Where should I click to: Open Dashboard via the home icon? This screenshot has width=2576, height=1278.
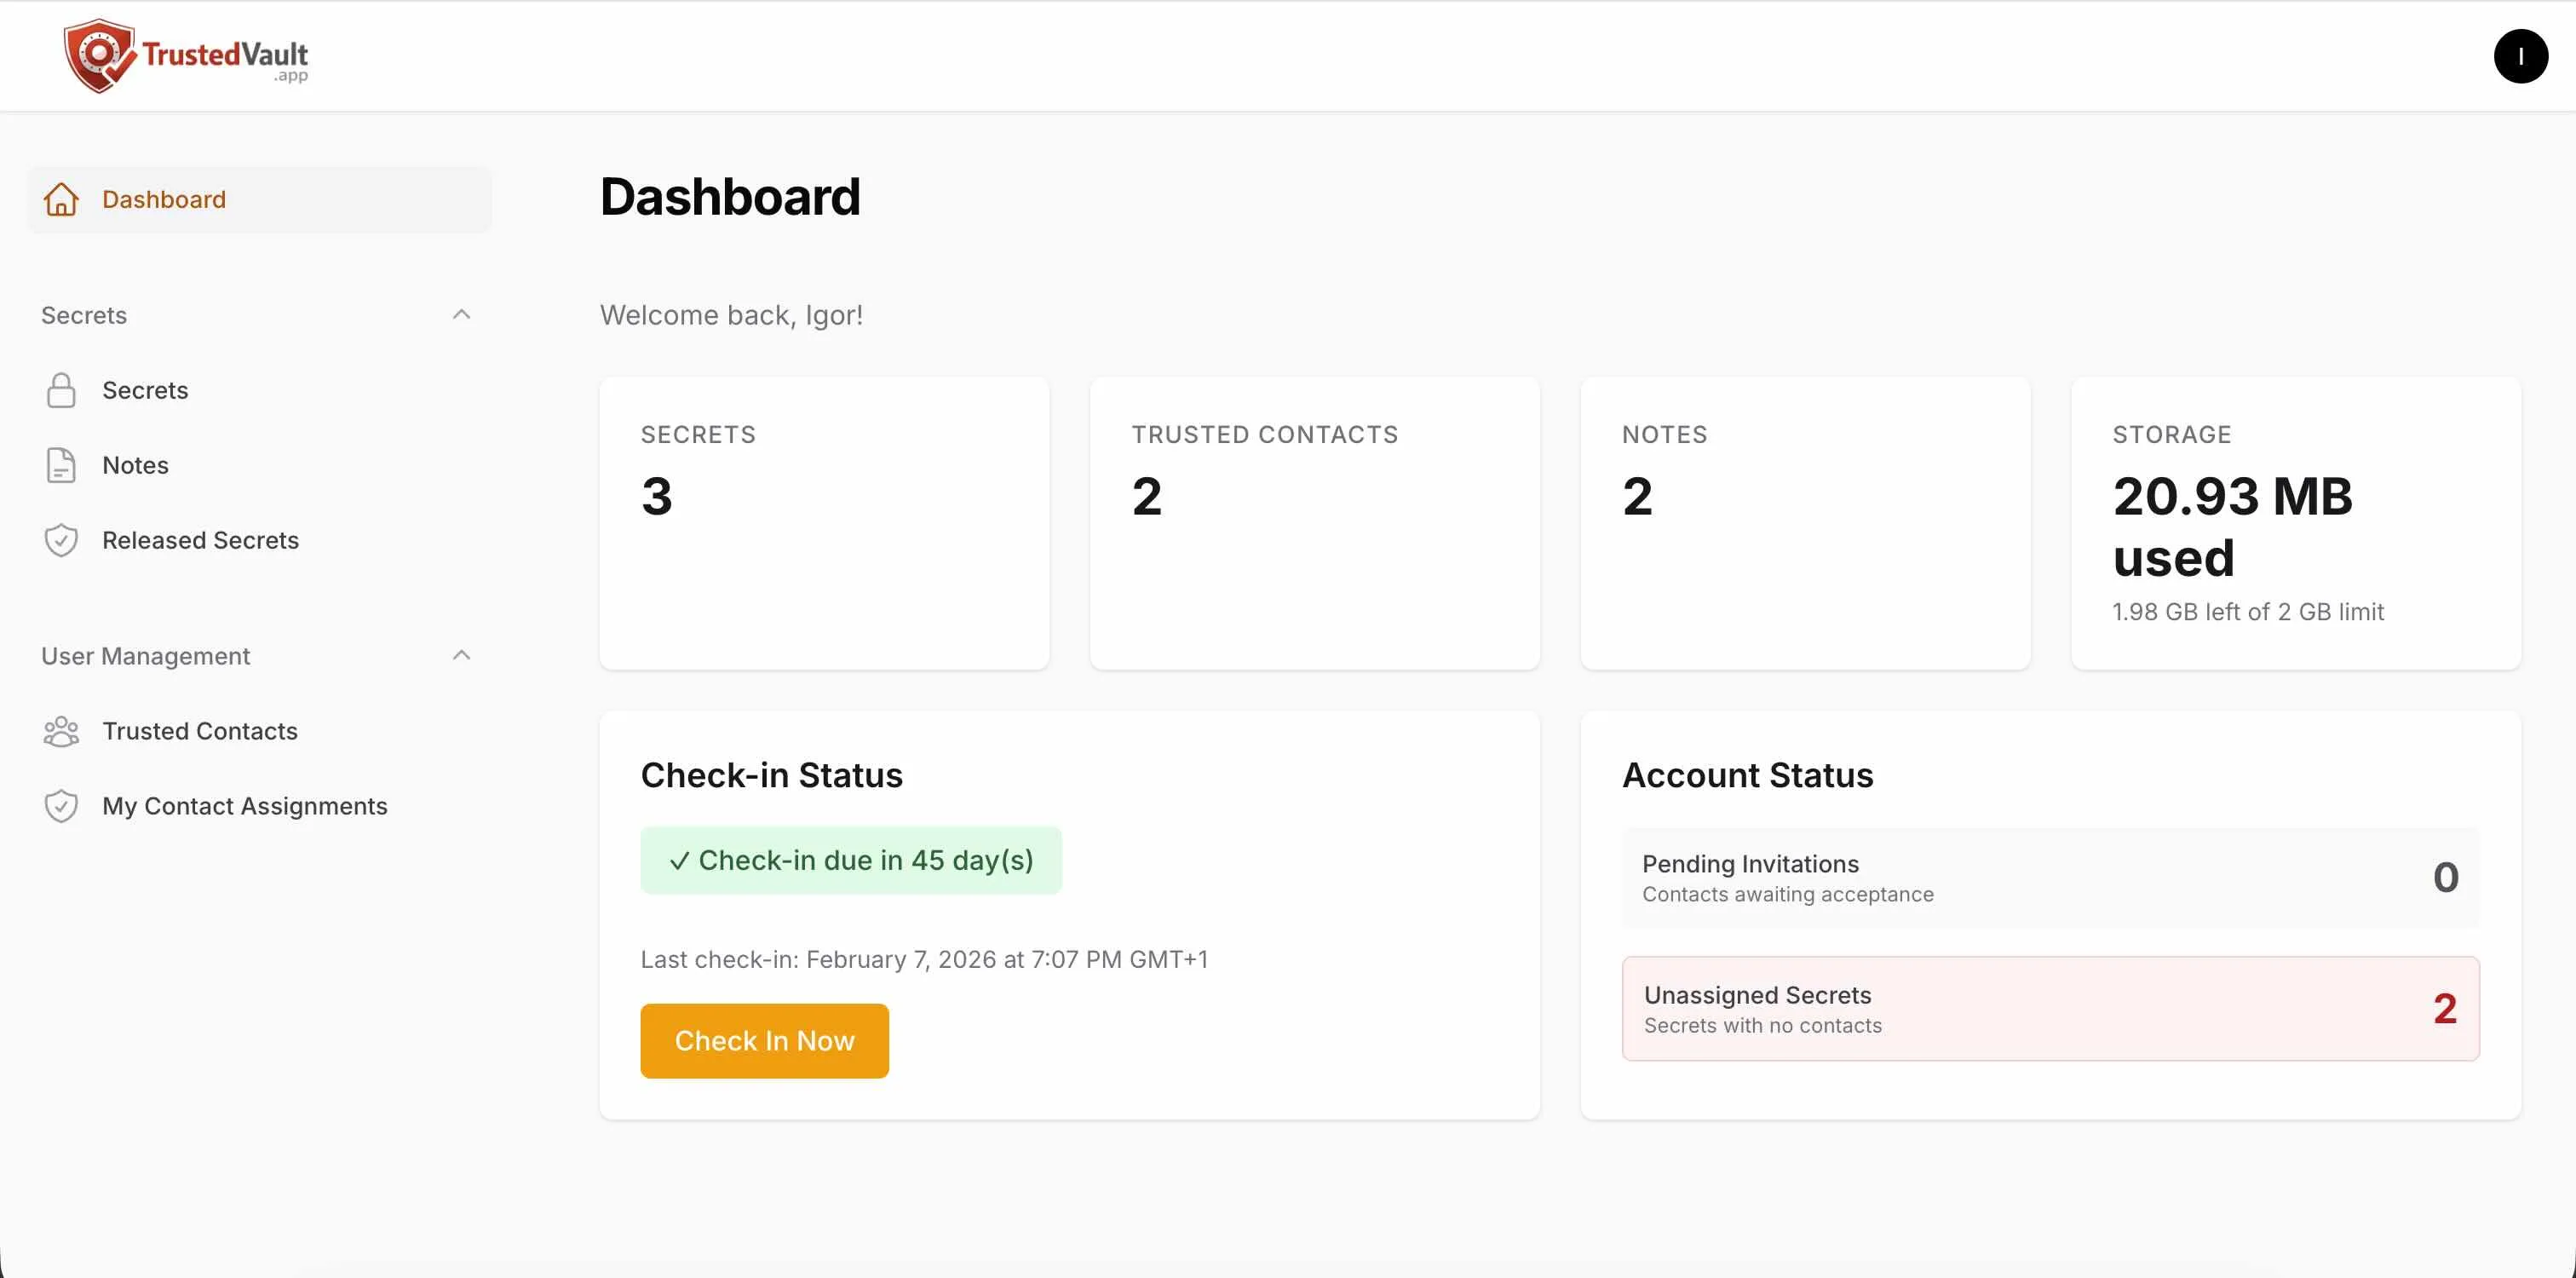pos(61,199)
